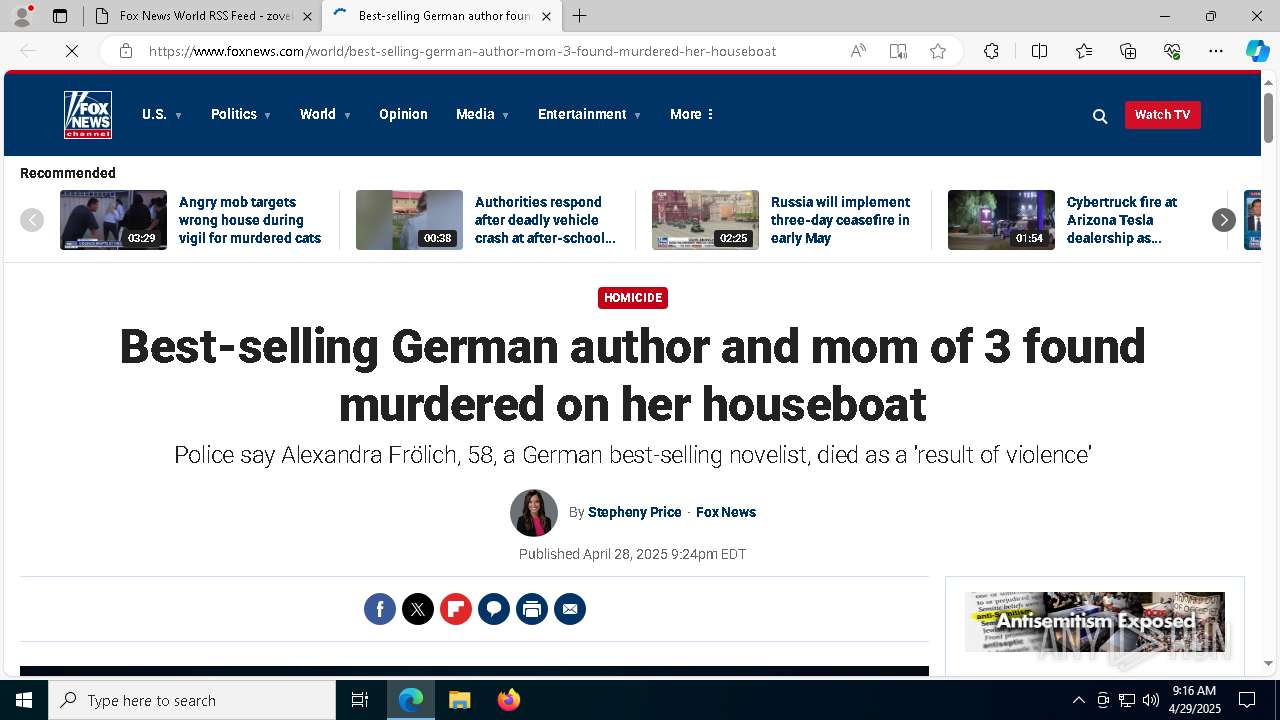The width and height of the screenshot is (1280, 720).
Task: Share article on Facebook
Action: point(380,609)
